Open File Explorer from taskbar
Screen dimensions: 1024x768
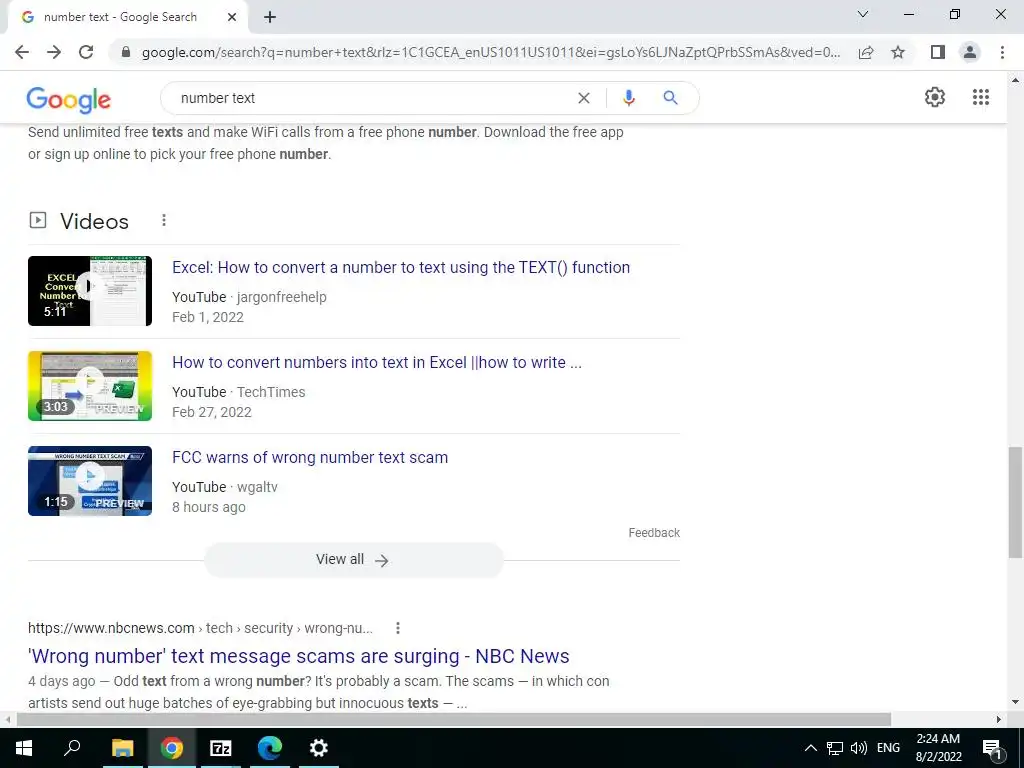(122, 748)
